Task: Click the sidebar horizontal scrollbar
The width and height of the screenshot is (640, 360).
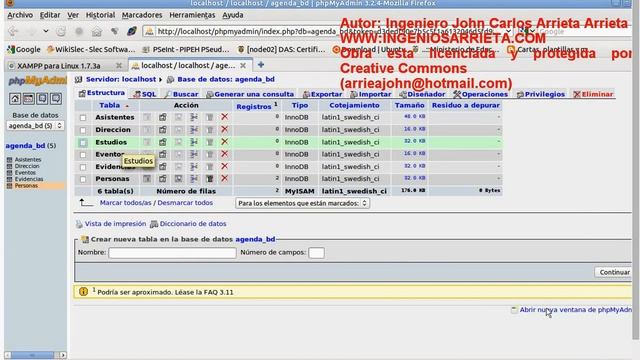Action: pos(35,355)
